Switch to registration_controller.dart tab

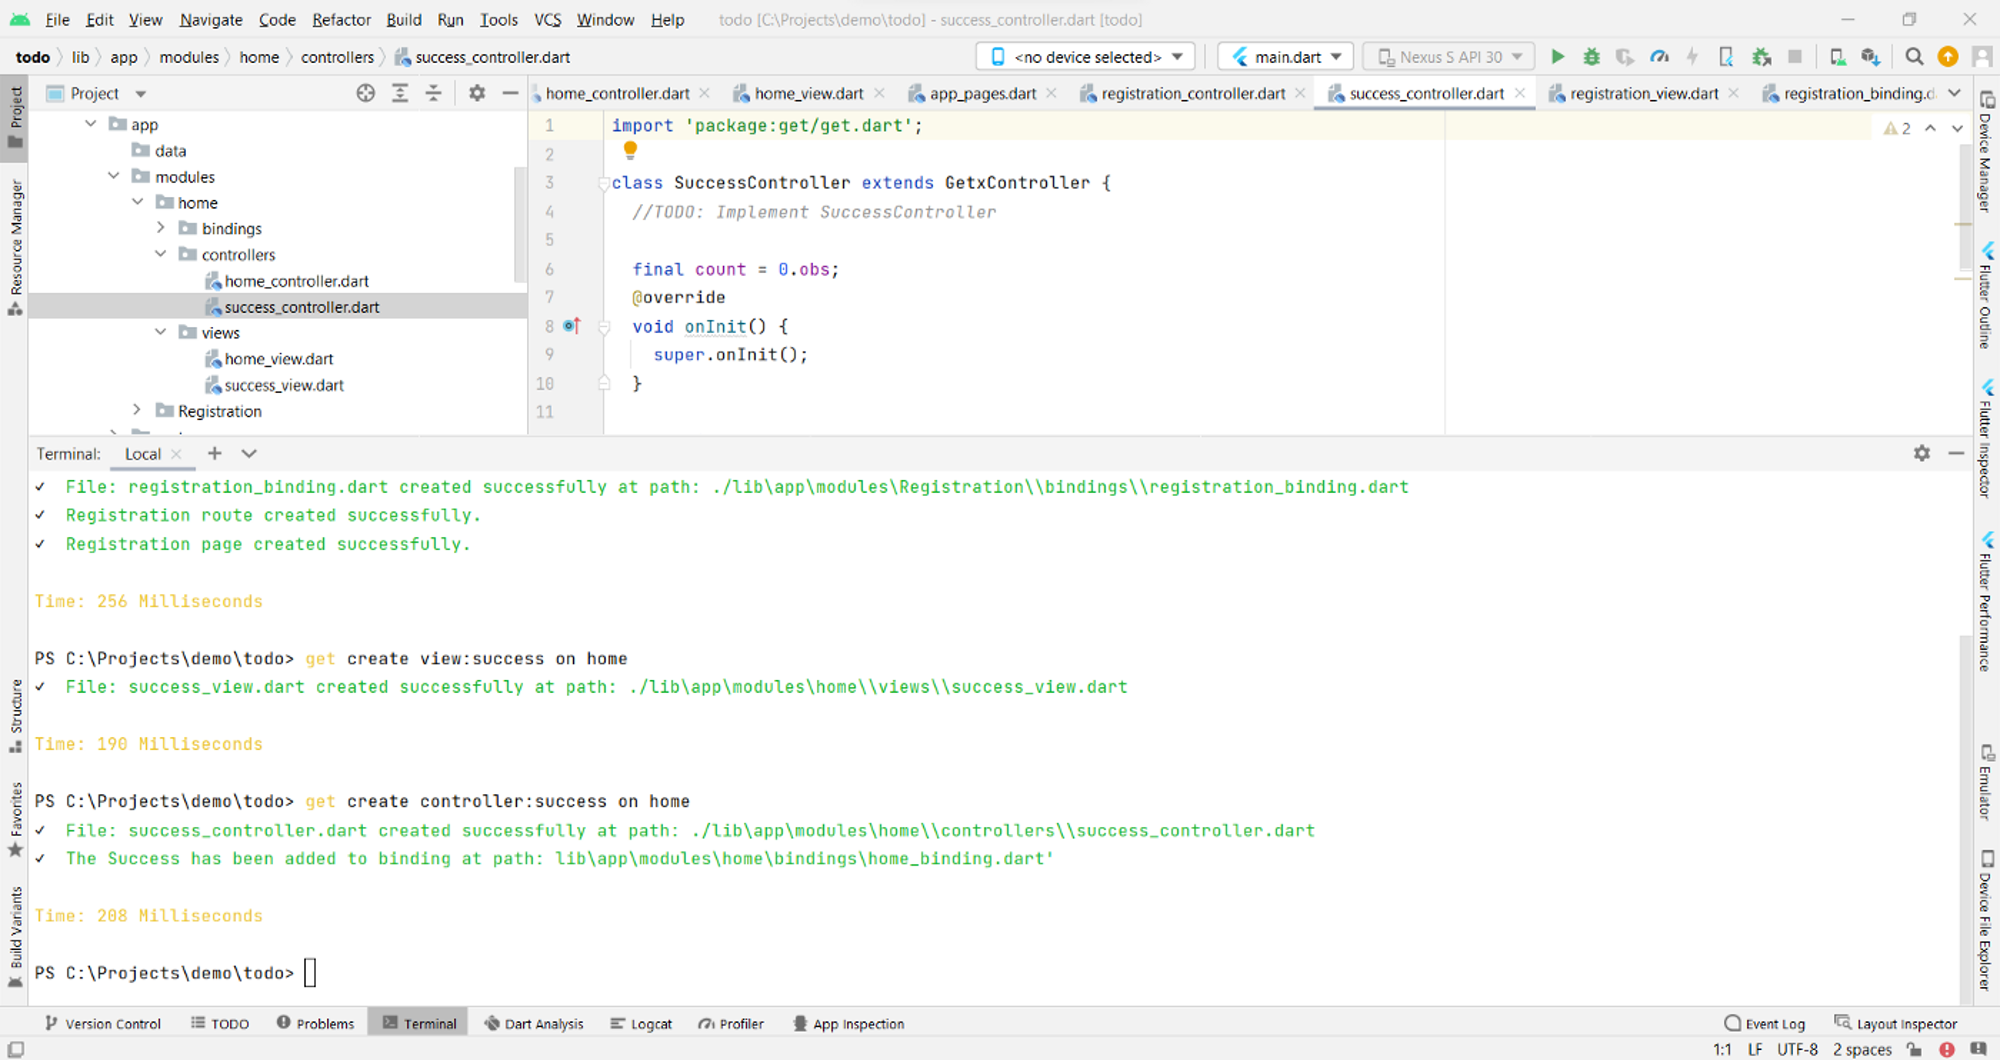click(1192, 93)
